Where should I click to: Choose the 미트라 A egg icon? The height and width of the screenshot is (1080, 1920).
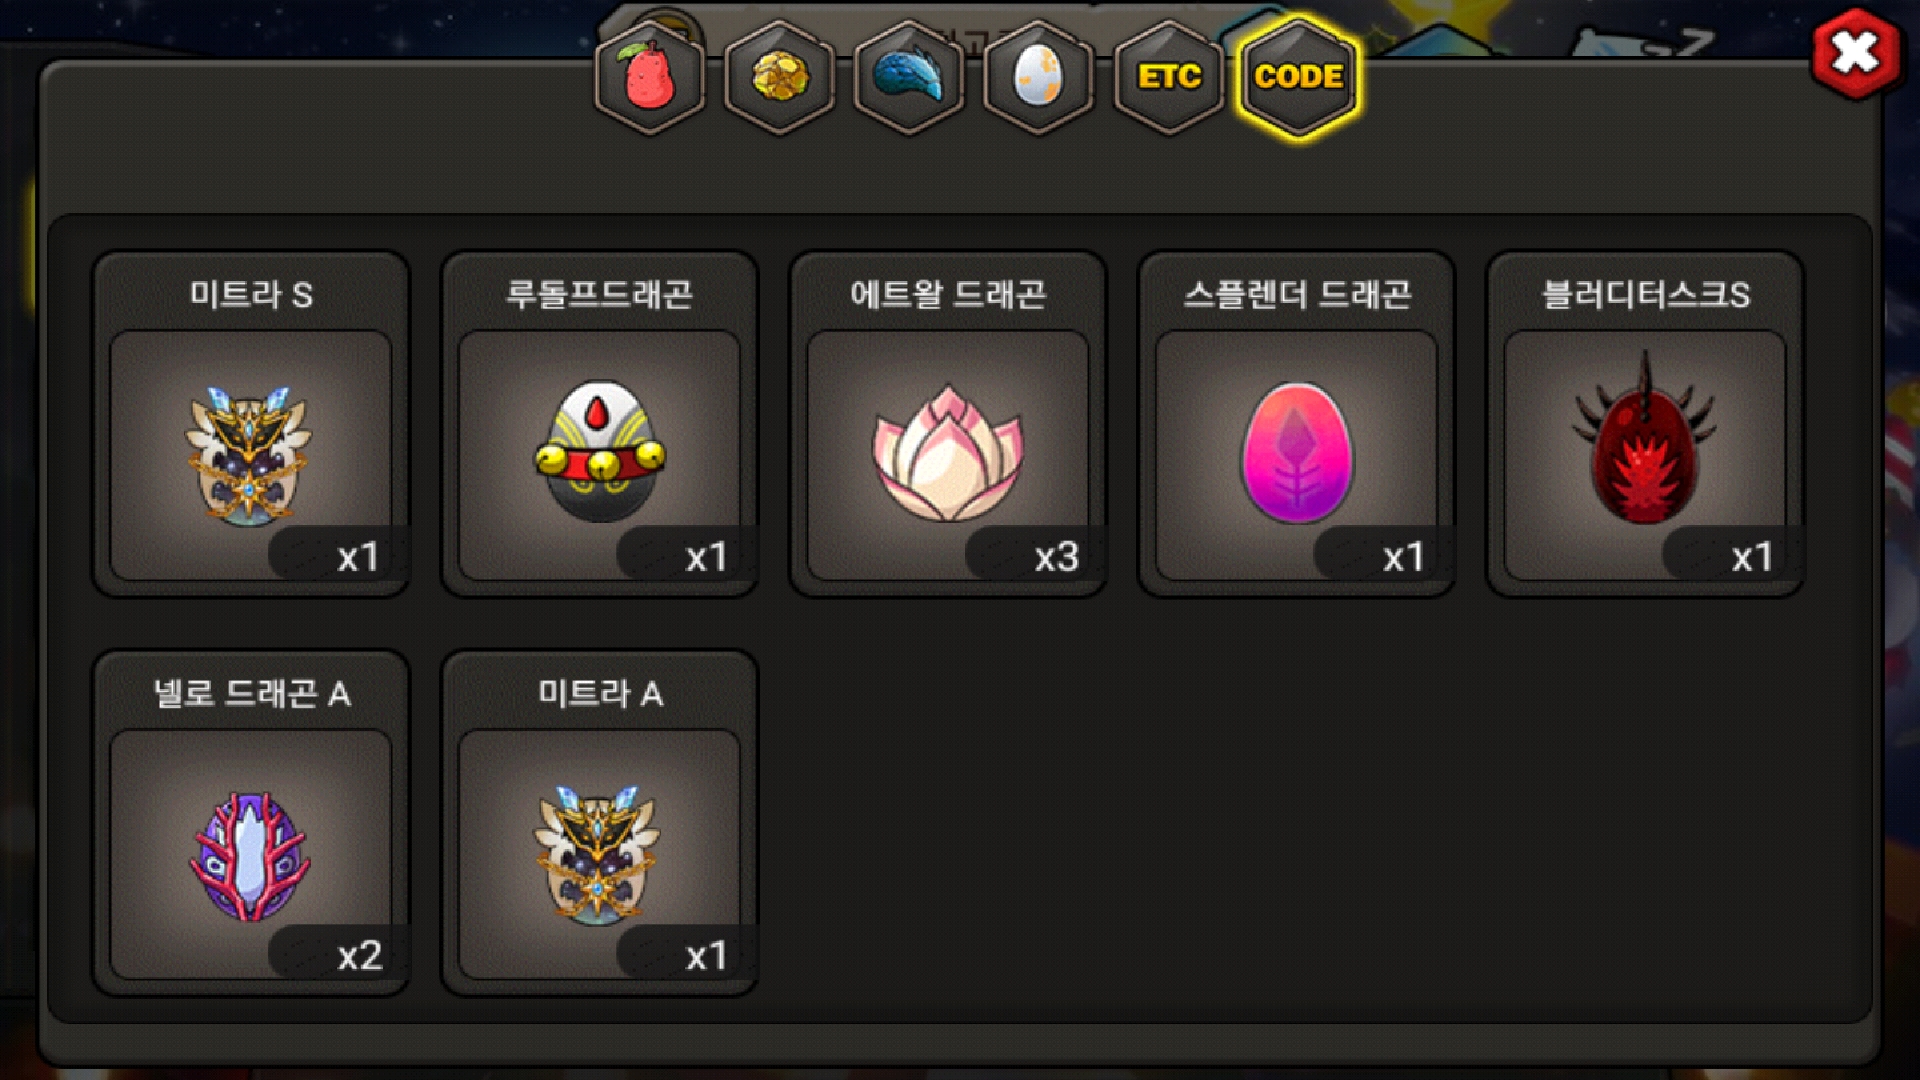[597, 855]
